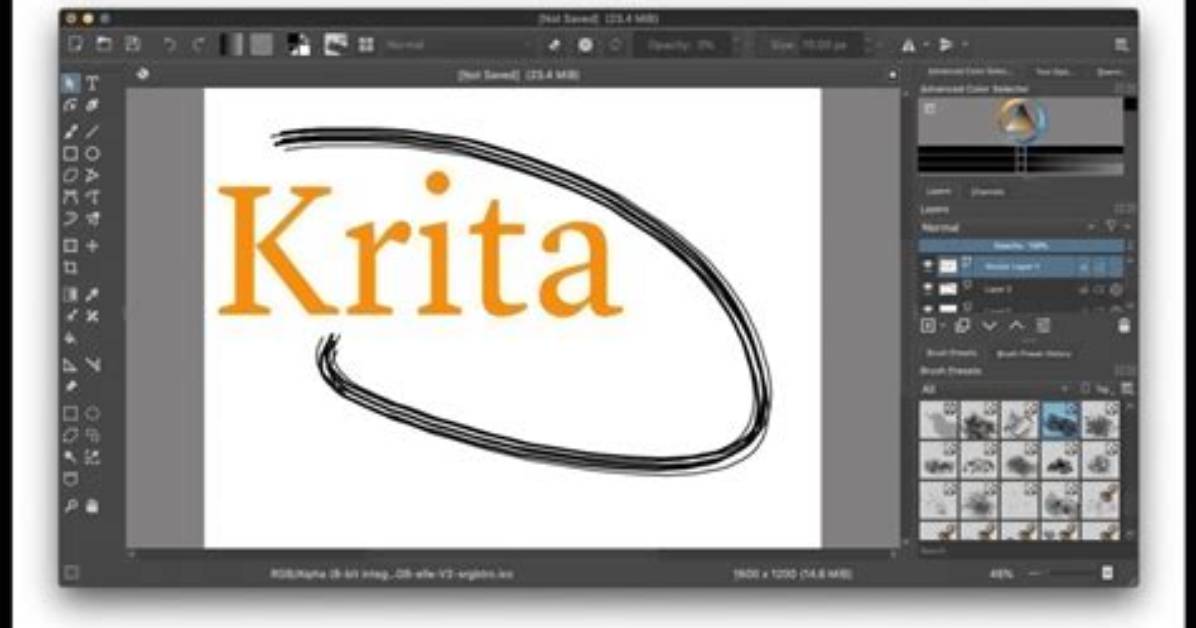
Task: Open the brush presets grid icon
Action: [x=366, y=45]
